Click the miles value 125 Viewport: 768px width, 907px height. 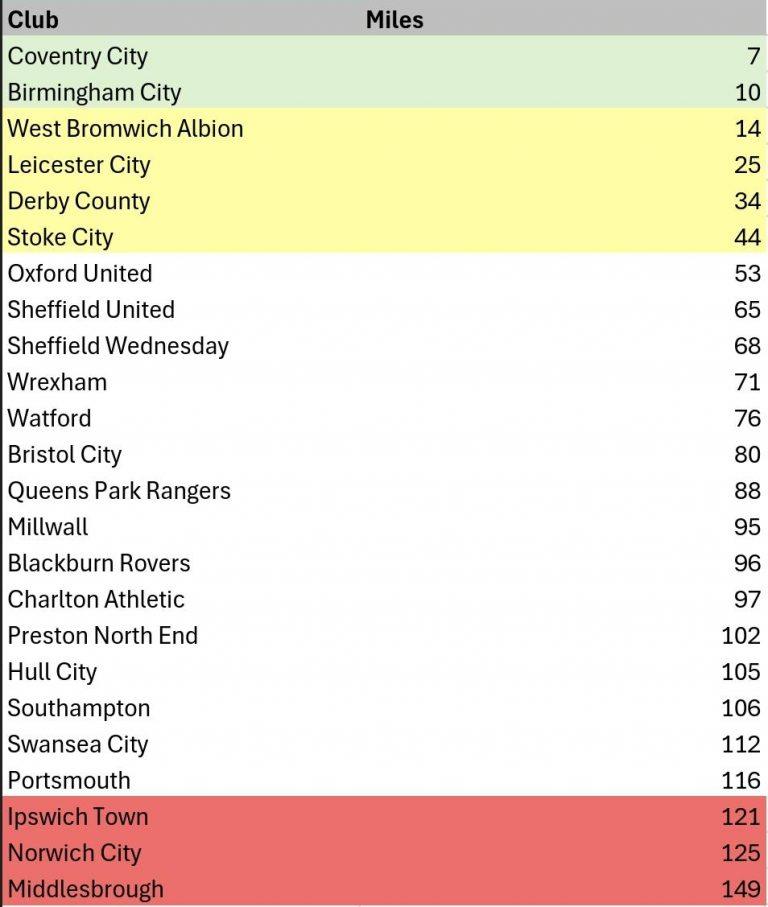pyautogui.click(x=741, y=852)
